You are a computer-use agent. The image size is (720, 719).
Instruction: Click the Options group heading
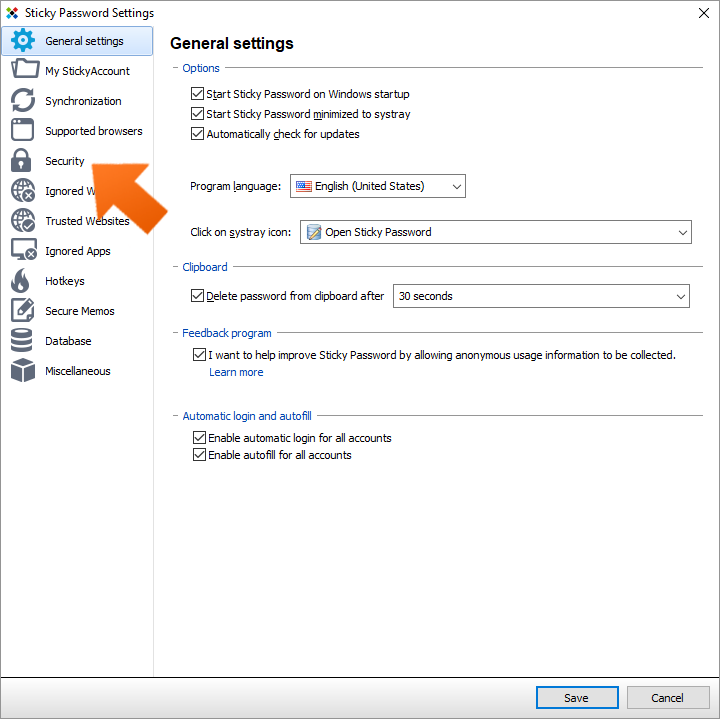coord(201,68)
